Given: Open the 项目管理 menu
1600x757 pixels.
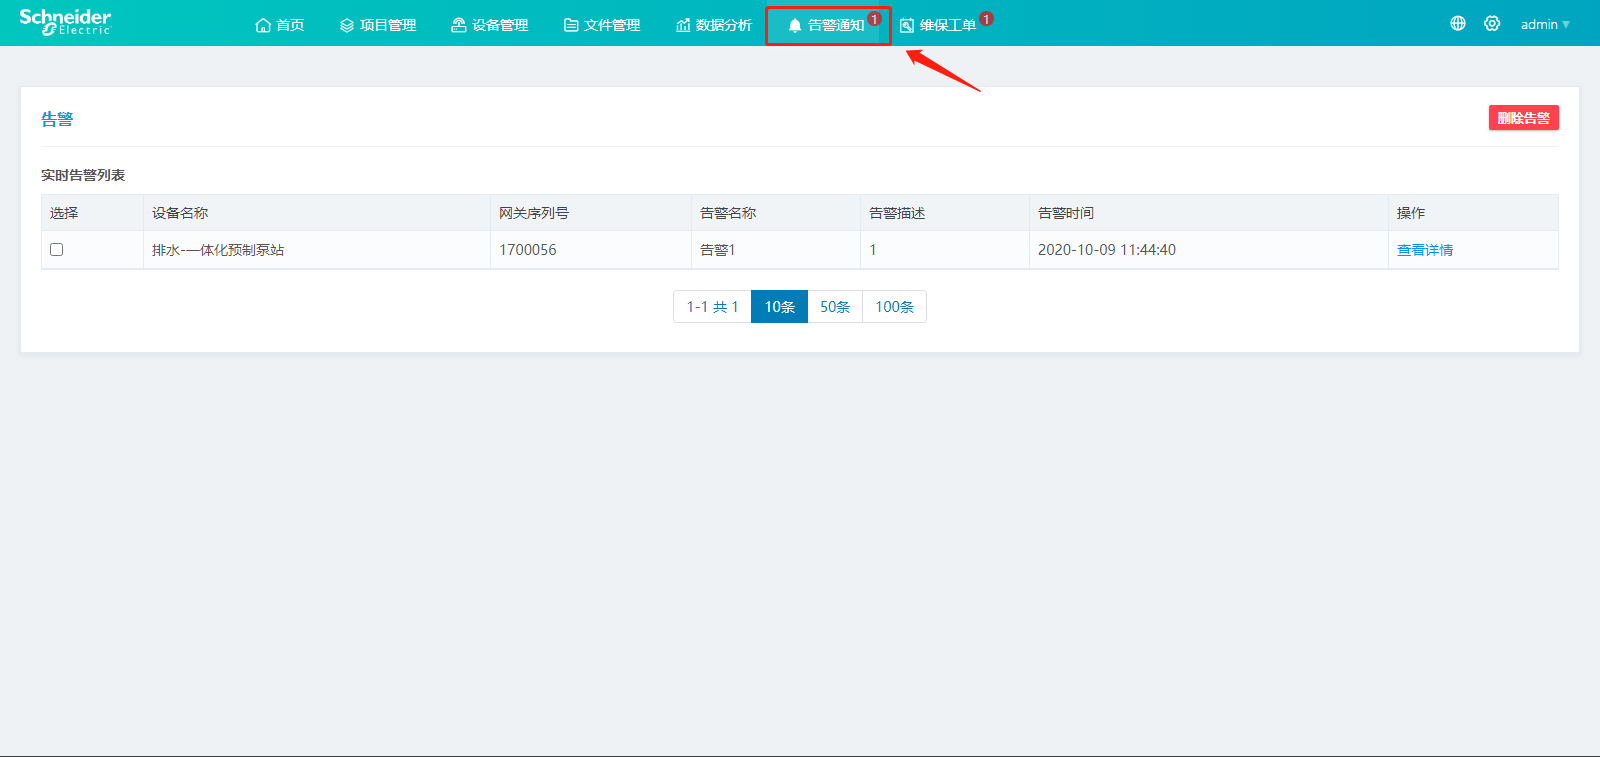Looking at the screenshot, I should tap(378, 25).
